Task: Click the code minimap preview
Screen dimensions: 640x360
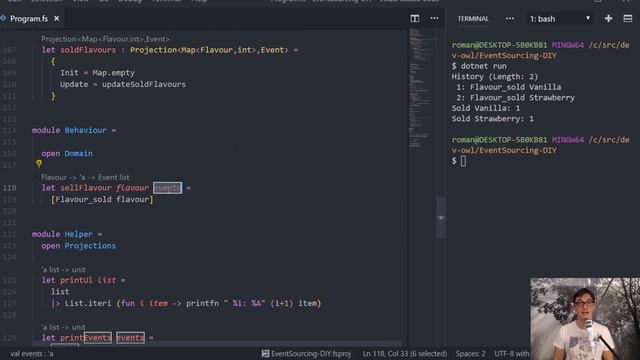Action: (x=420, y=88)
